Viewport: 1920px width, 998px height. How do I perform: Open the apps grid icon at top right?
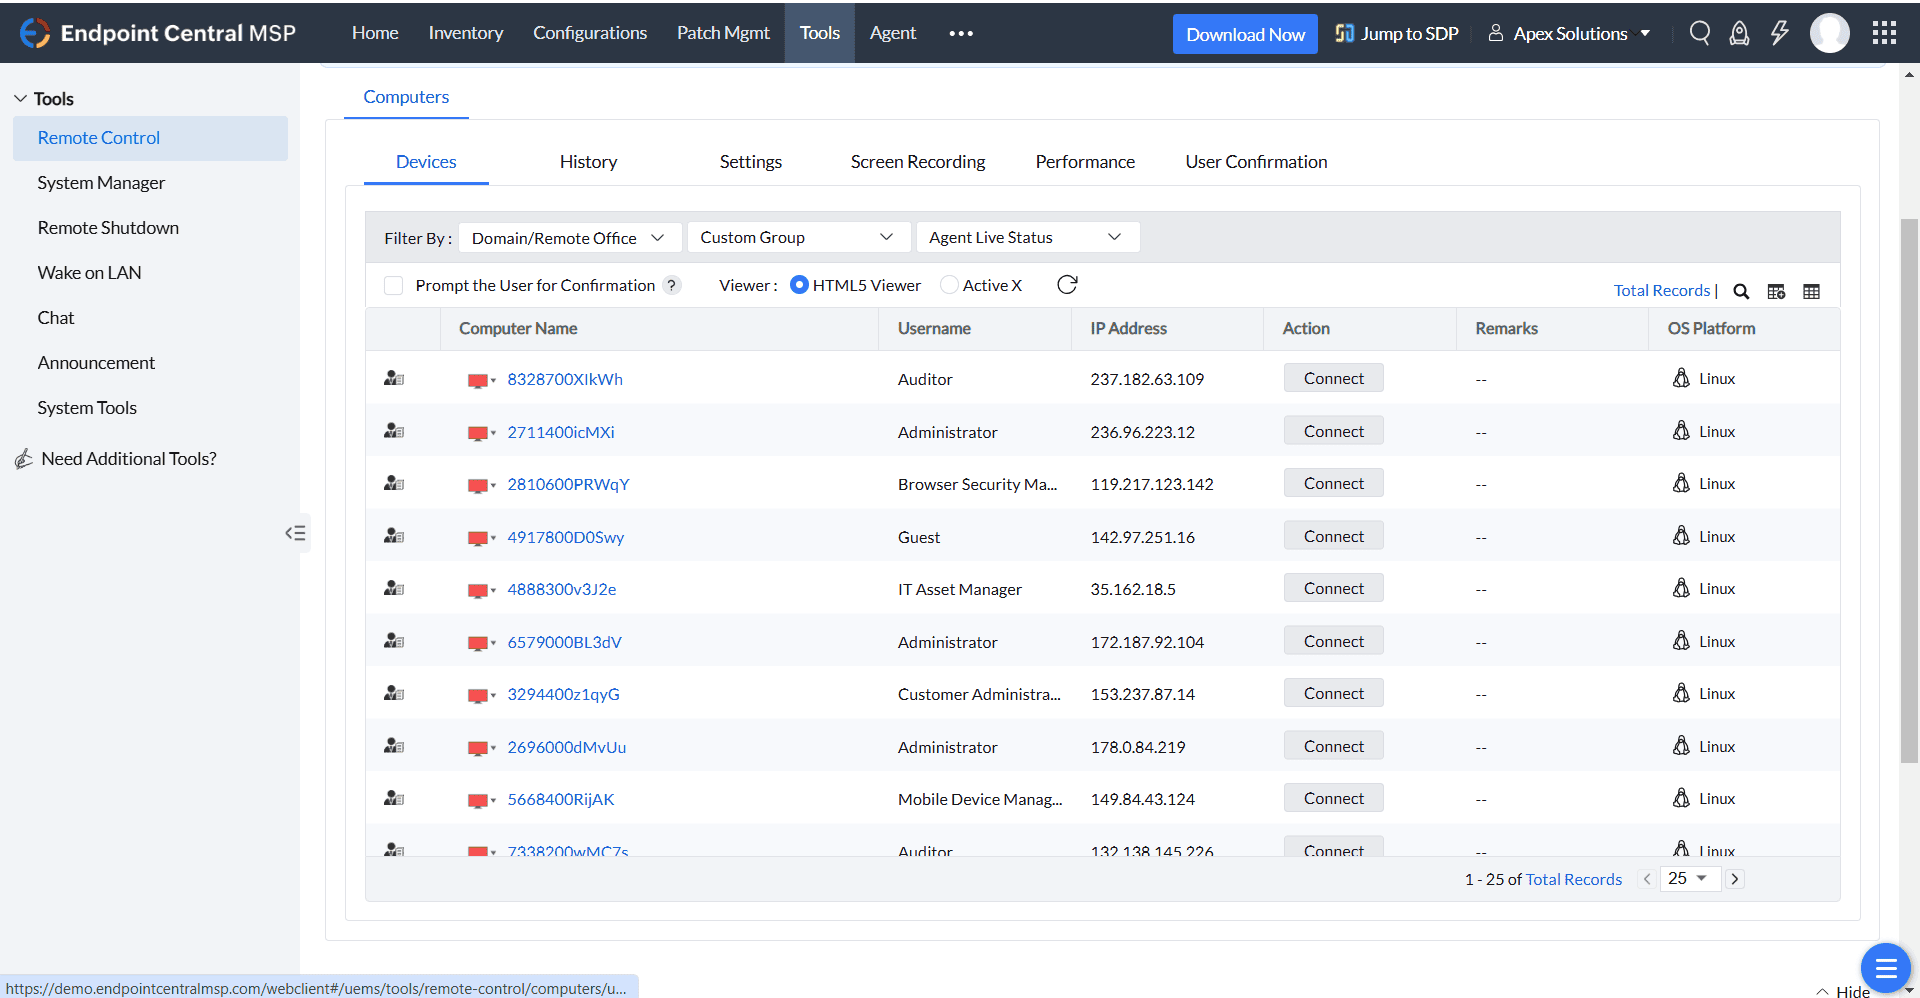pyautogui.click(x=1884, y=33)
